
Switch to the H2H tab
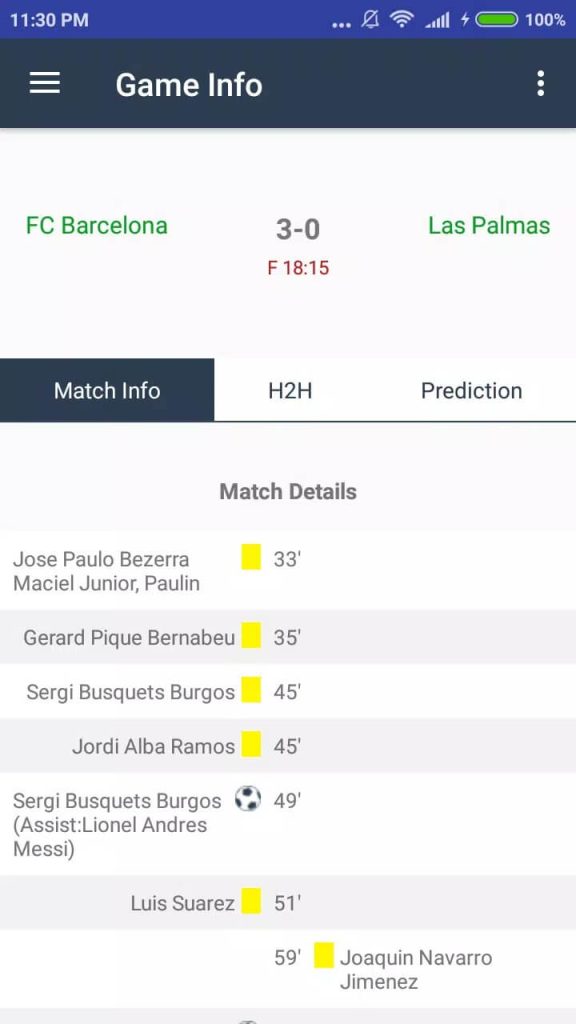(290, 391)
